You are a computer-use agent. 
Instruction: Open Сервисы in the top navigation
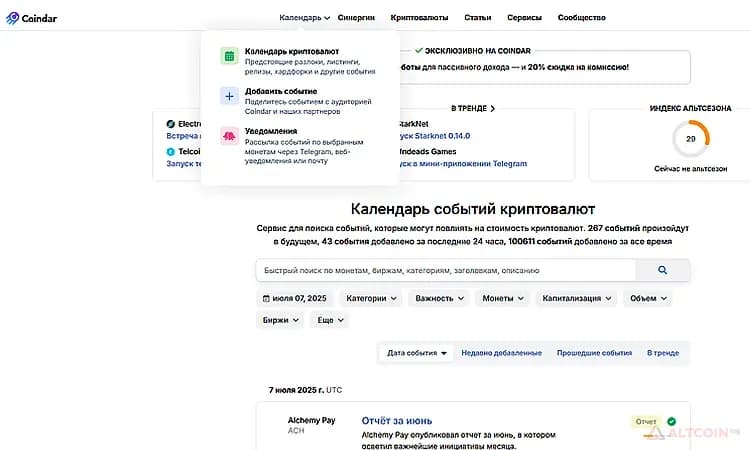[x=524, y=18]
